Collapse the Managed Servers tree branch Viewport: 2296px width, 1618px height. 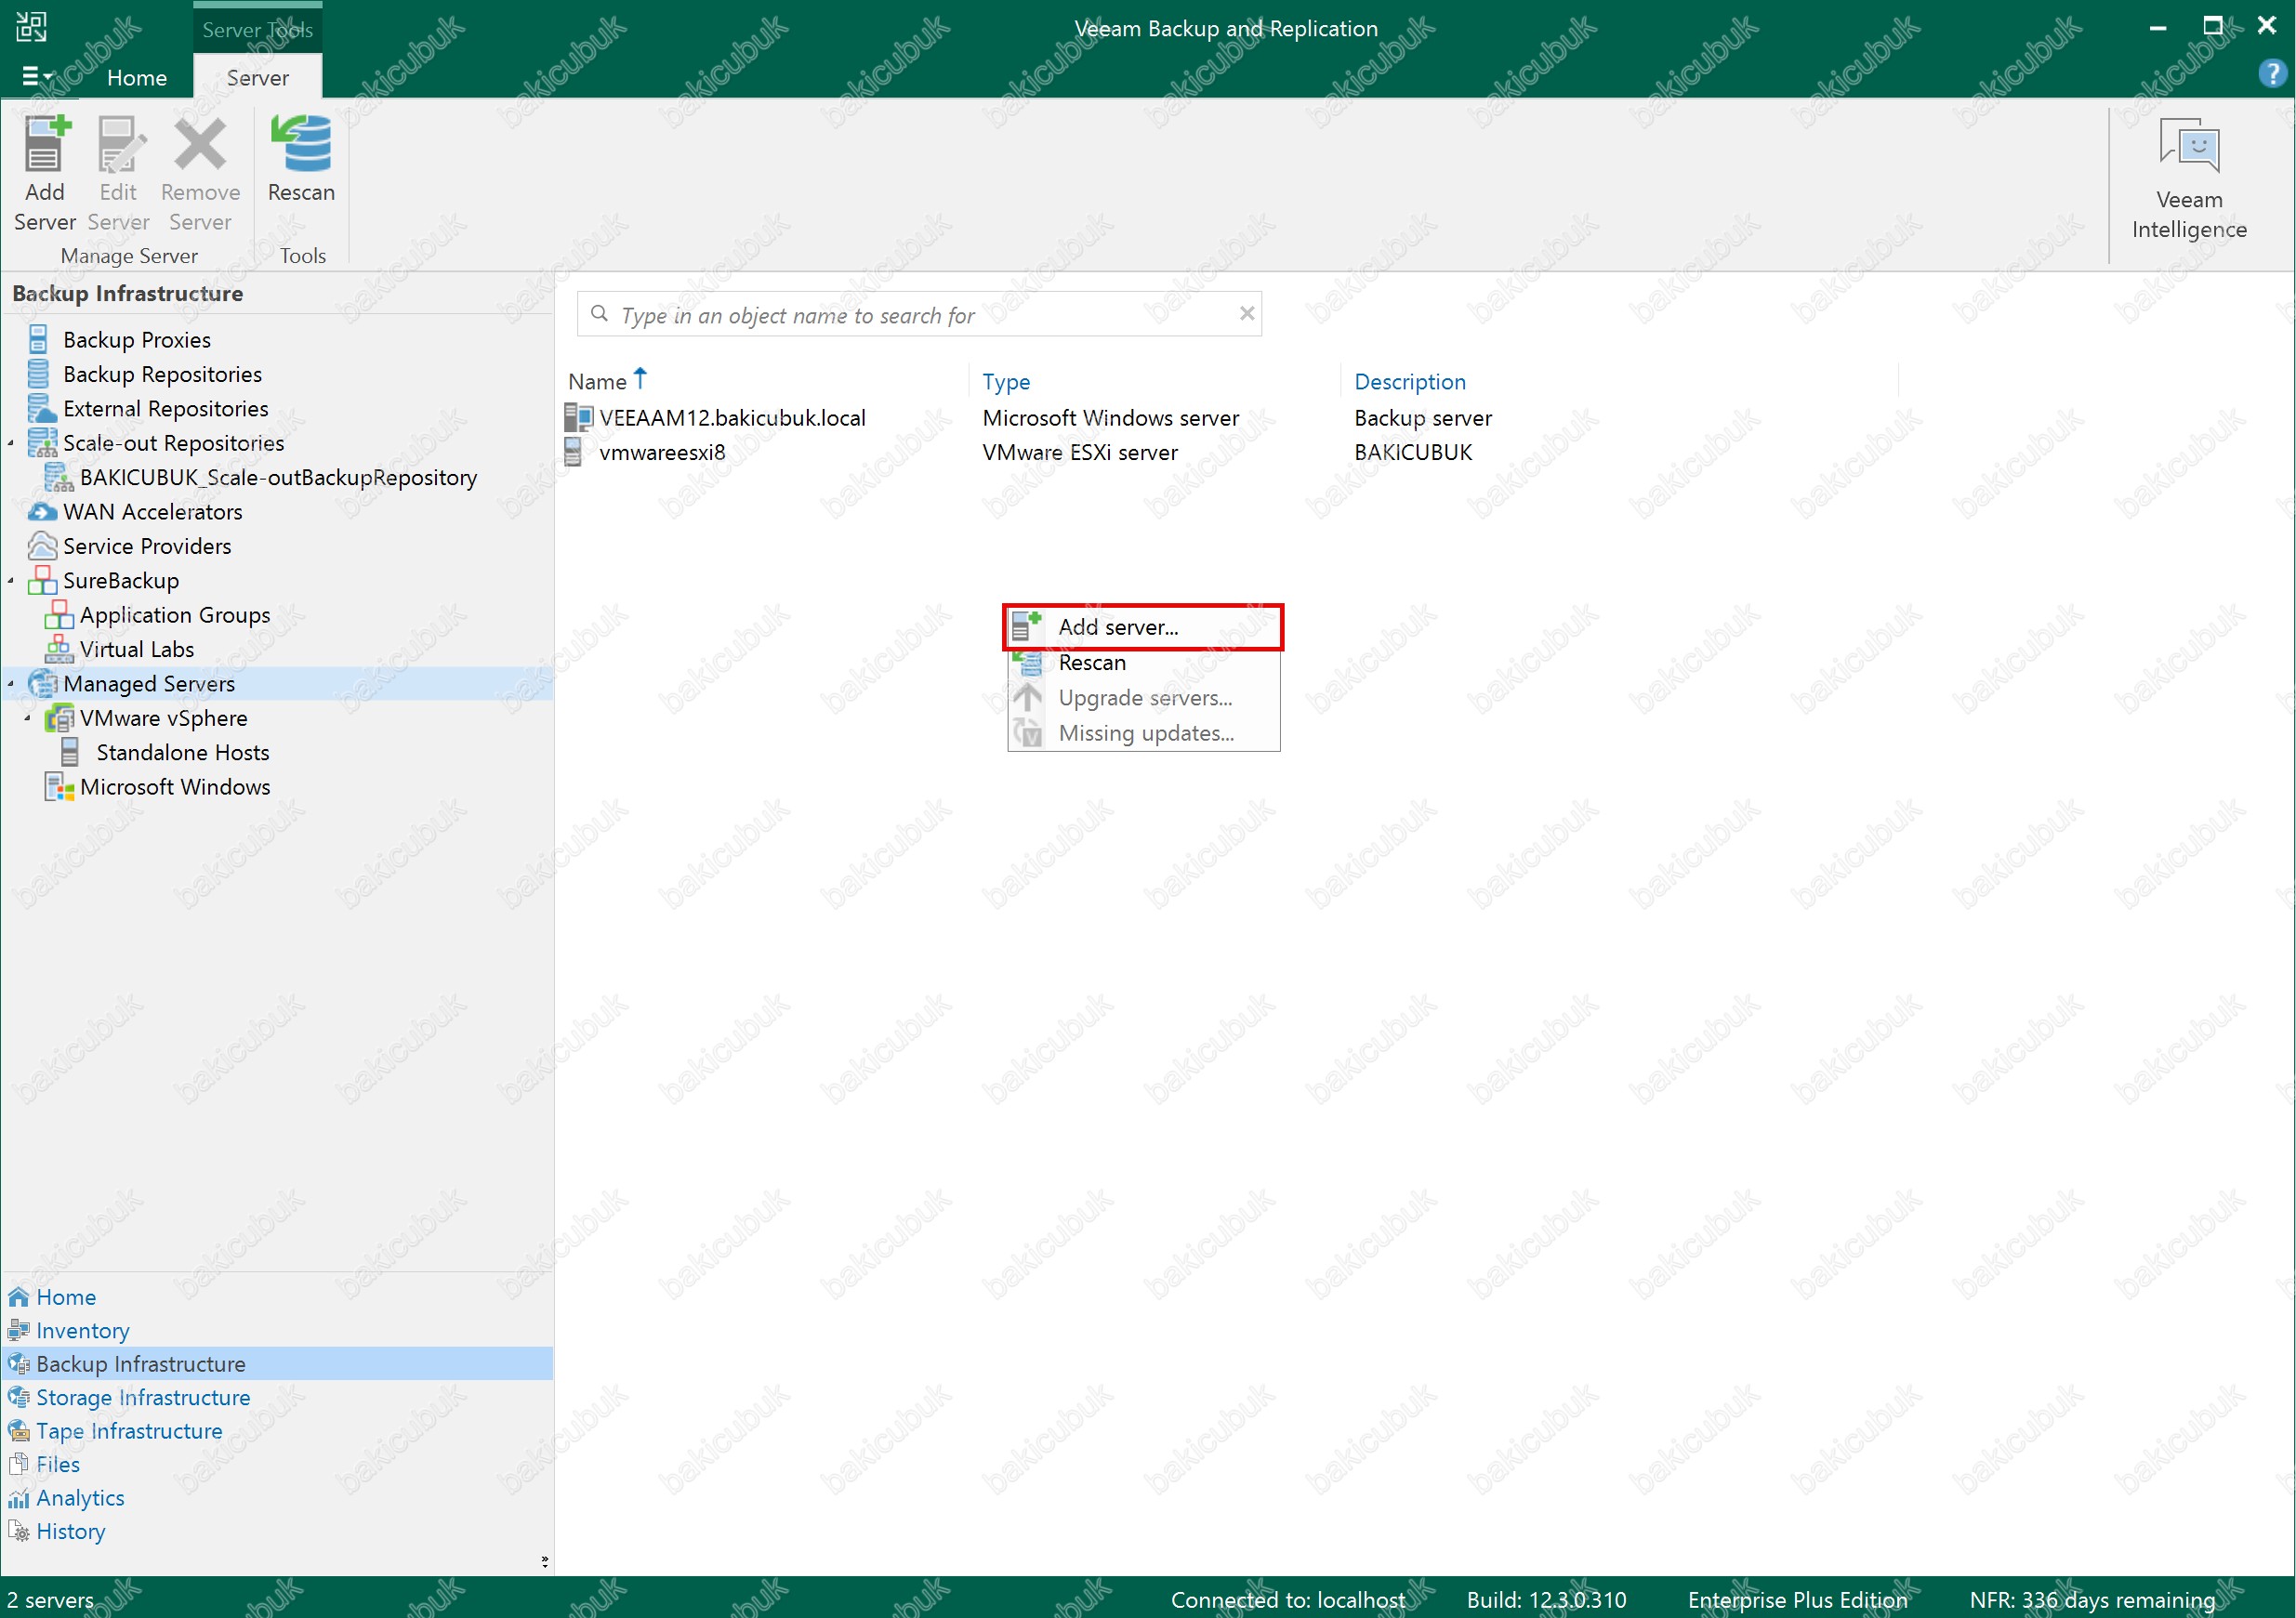pos(11,684)
